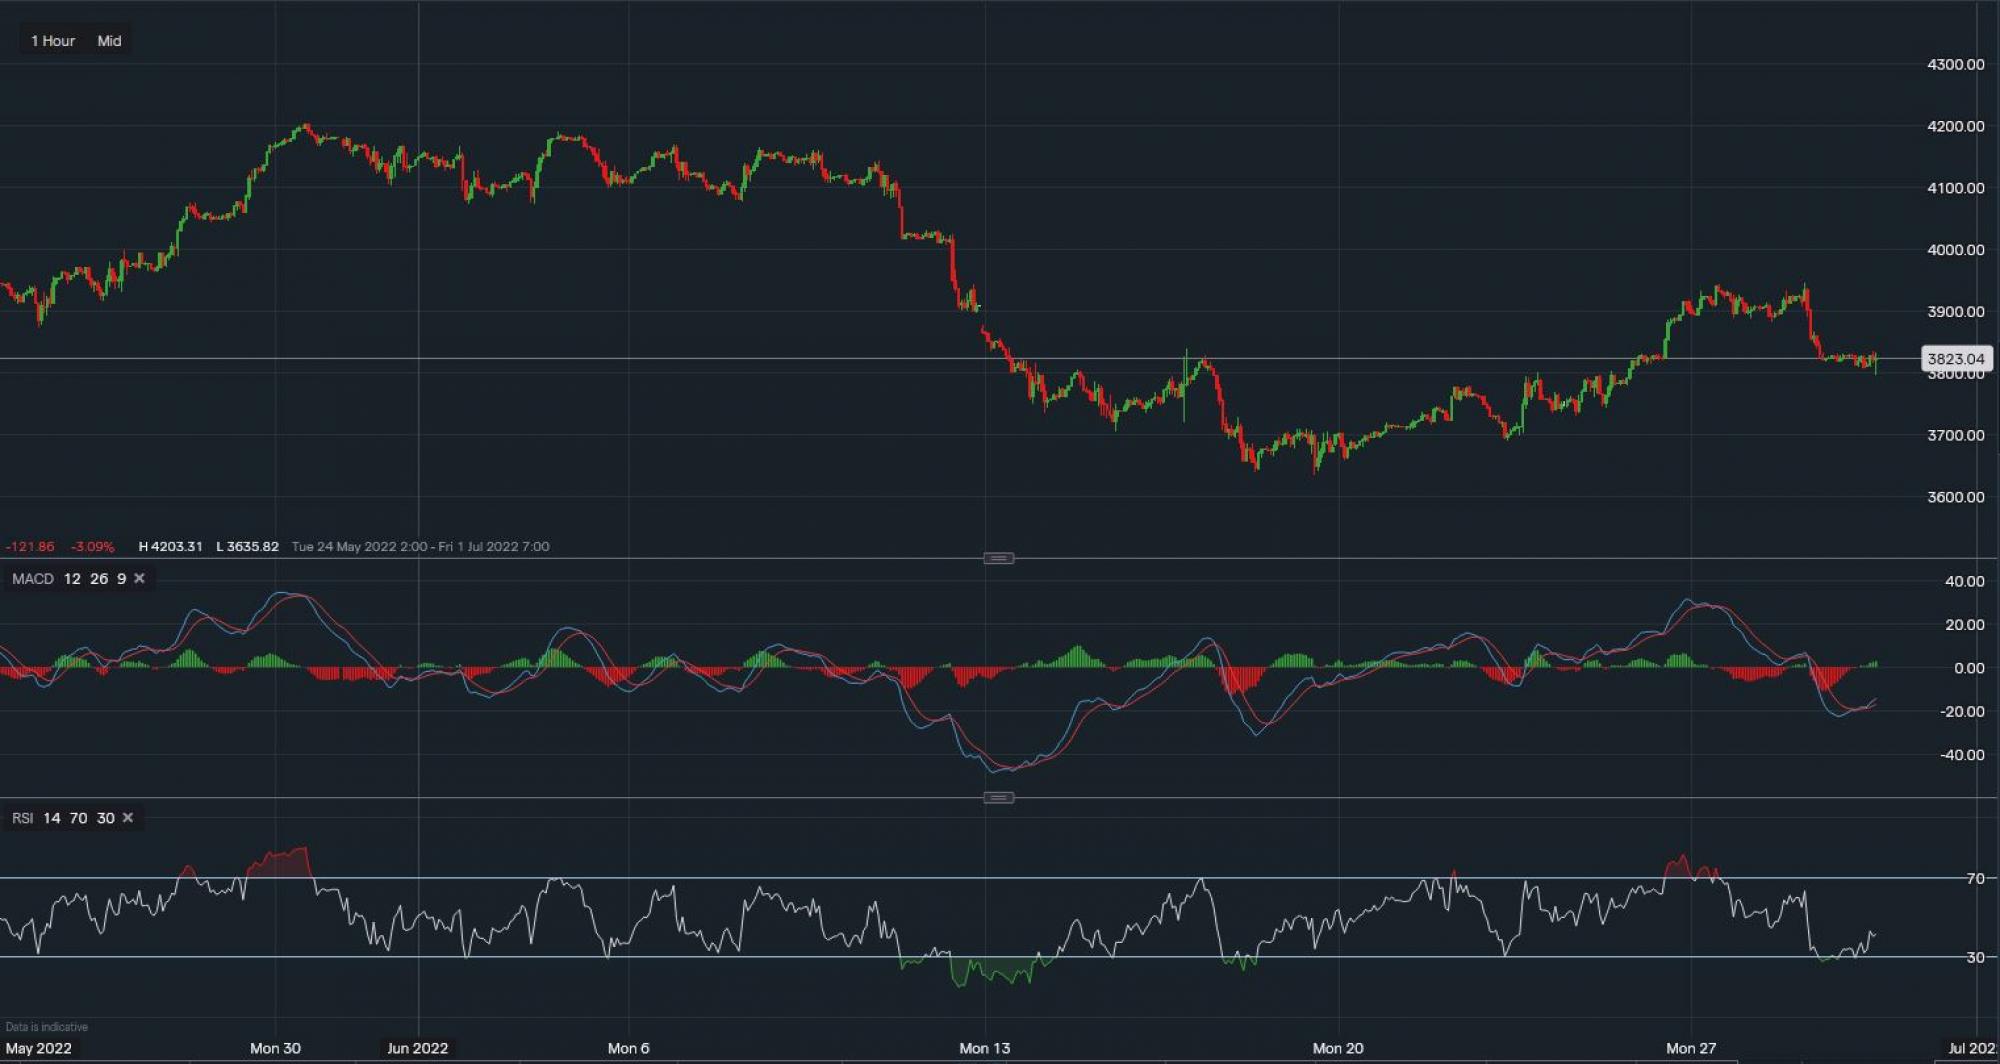Remove the RSI indicator via its X icon
Viewport: 2000px width, 1064px height.
point(128,817)
